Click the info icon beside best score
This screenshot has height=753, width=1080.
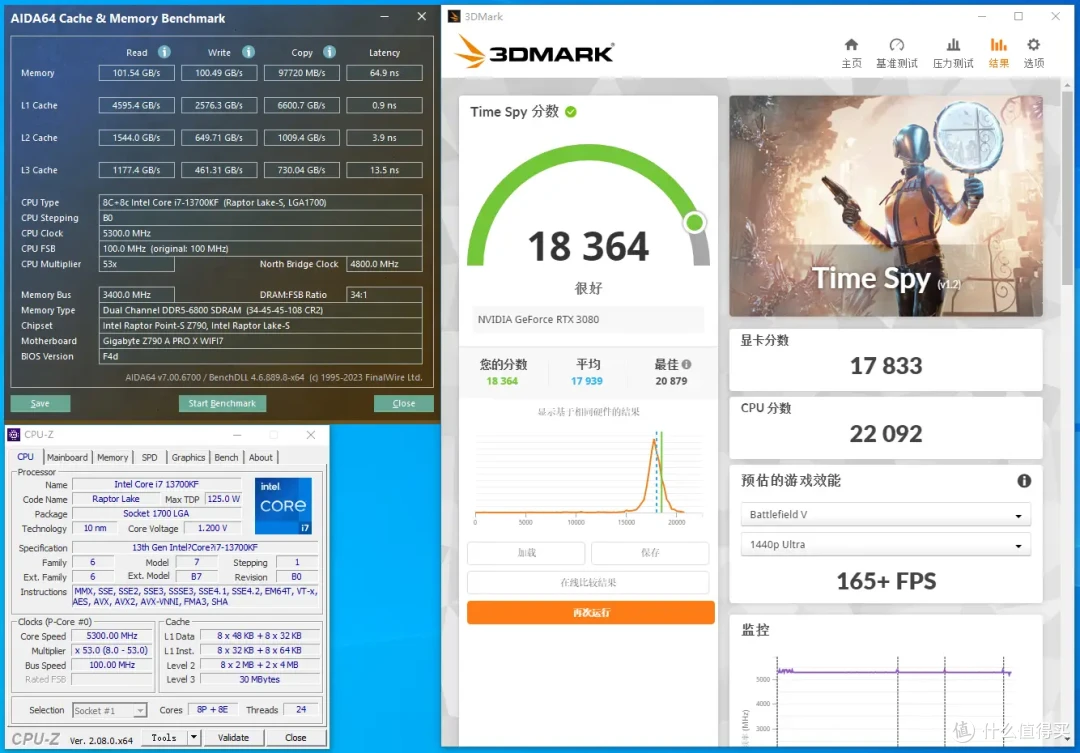coord(687,364)
